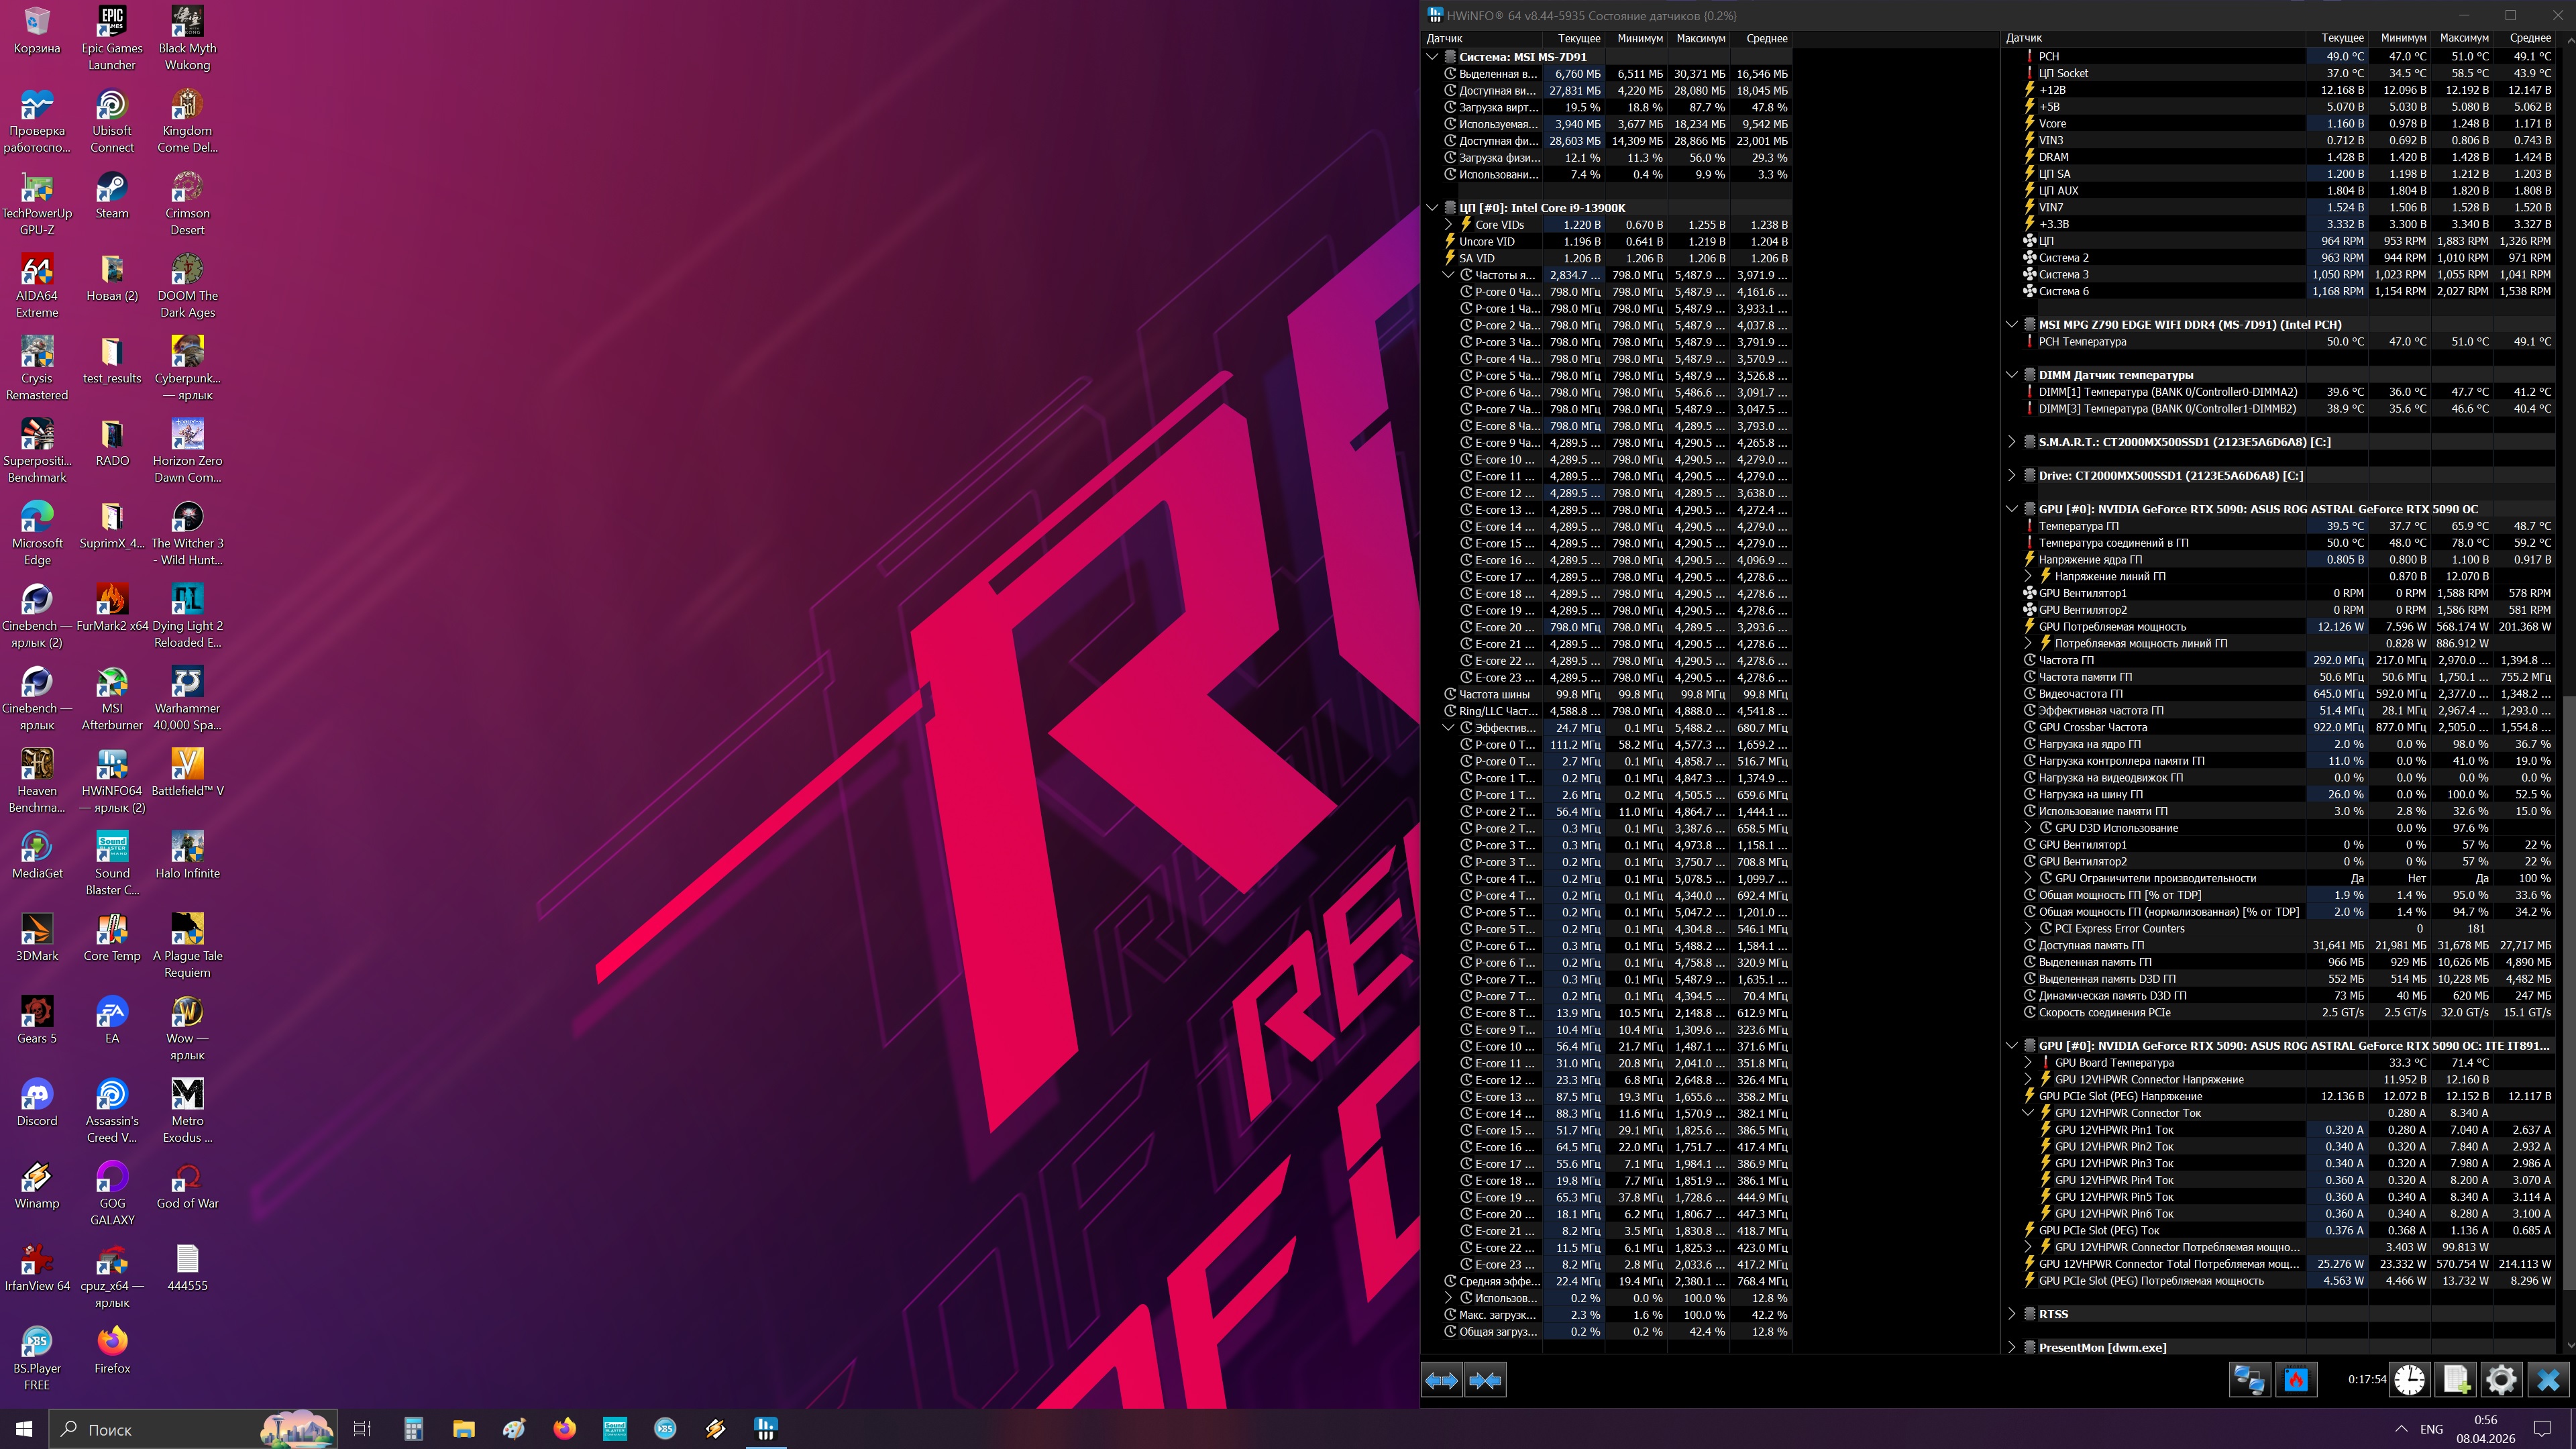2576x1449 pixels.
Task: Close sensors with the blue X icon
Action: 2548,1380
